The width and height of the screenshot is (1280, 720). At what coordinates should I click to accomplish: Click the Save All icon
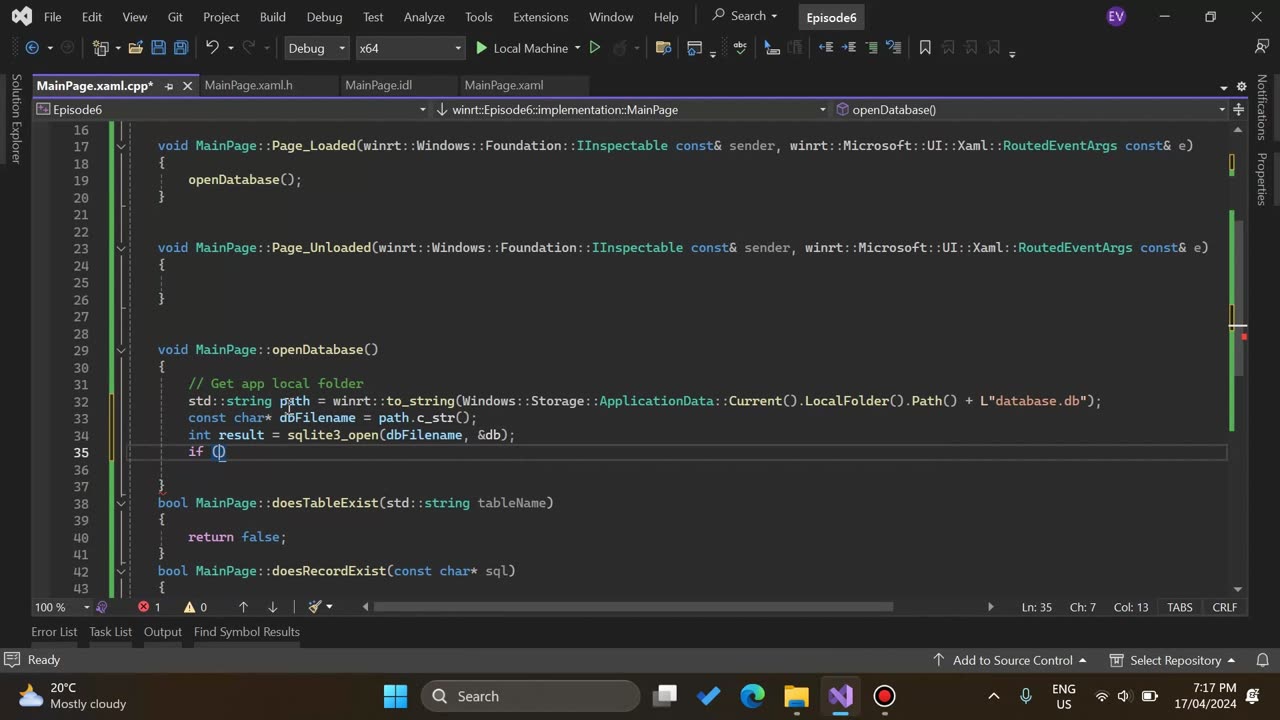[x=181, y=48]
